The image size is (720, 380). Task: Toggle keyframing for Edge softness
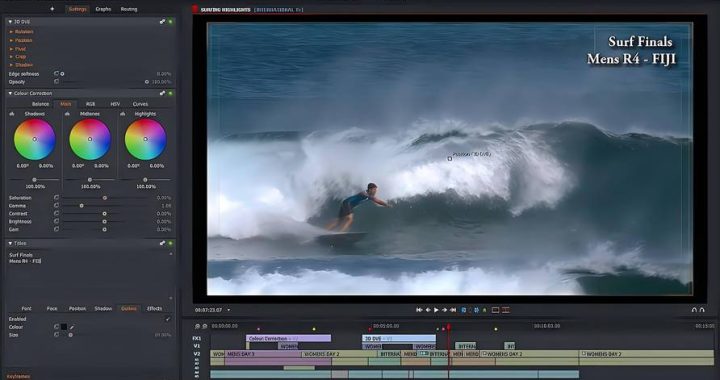[x=56, y=73]
